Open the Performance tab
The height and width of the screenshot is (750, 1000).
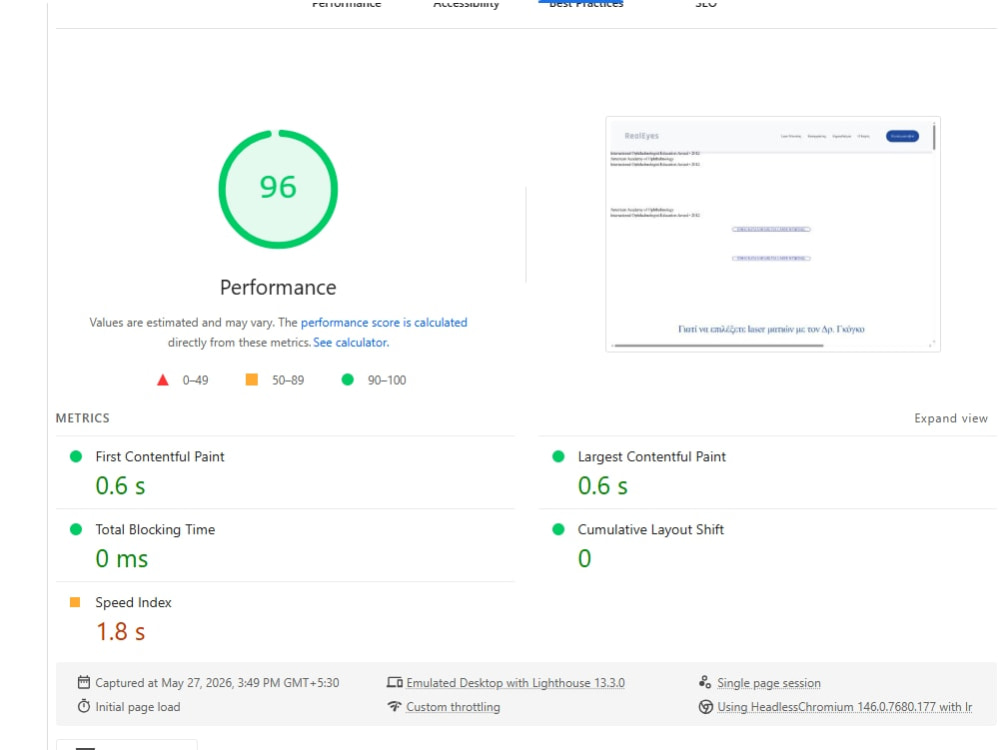(346, 4)
